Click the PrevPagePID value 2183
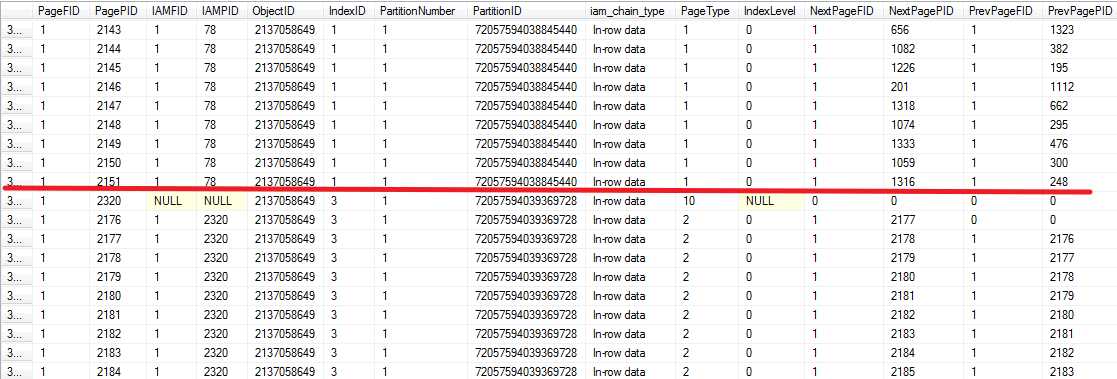This screenshot has height=379, width=1117. (x=1080, y=371)
